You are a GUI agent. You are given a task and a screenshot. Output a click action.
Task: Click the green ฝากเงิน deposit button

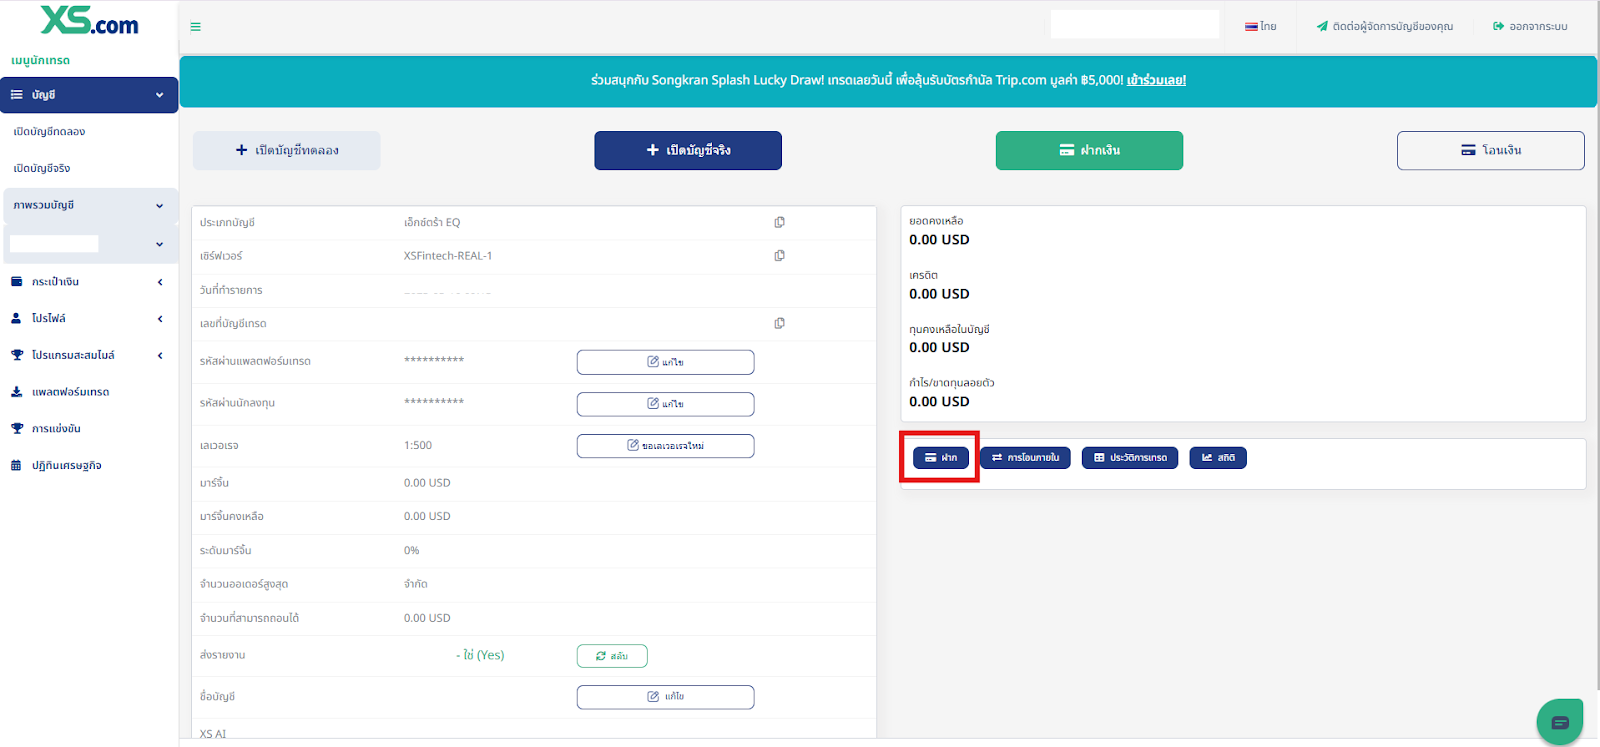point(1089,150)
